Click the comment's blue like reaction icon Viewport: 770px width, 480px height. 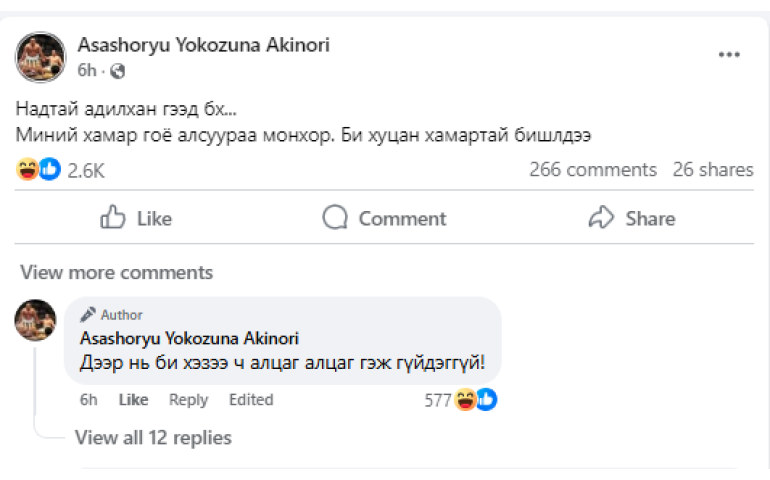(486, 400)
